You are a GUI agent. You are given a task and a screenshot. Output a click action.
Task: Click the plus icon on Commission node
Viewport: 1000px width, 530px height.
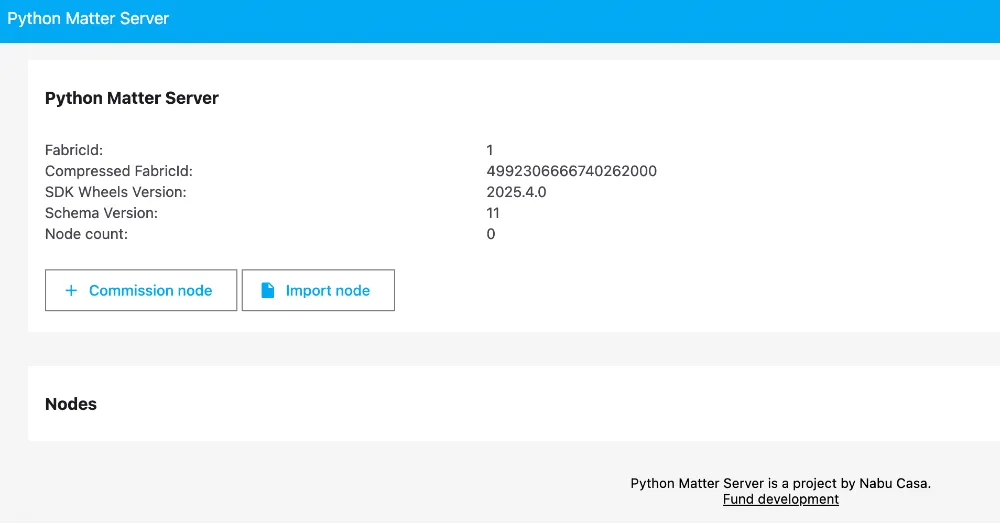coord(71,290)
